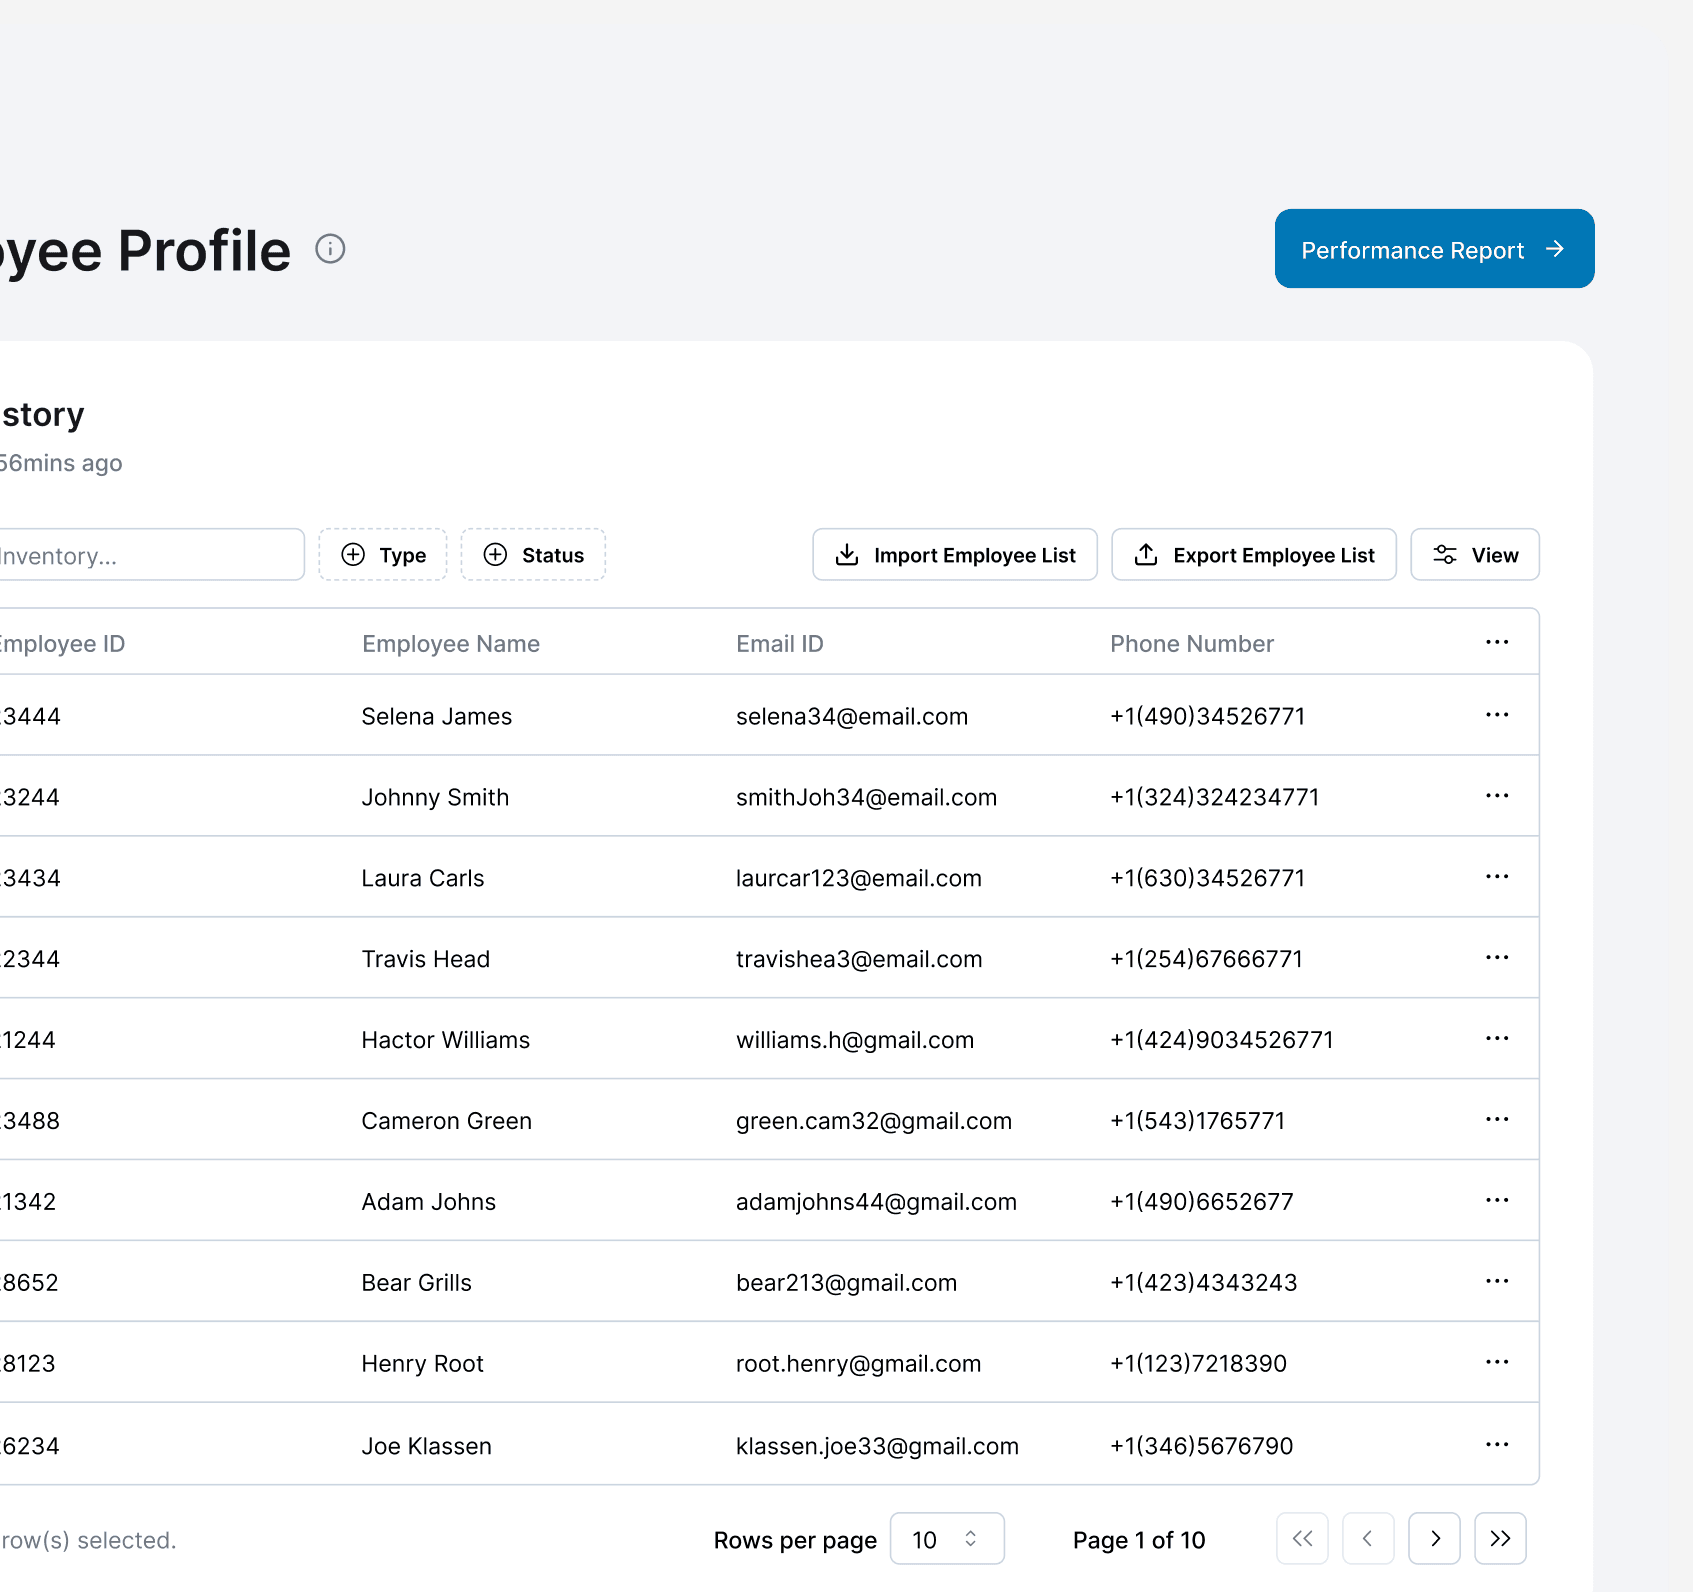Open the actions menu for Selena James
This screenshot has width=1693, height=1592.
pyautogui.click(x=1497, y=714)
